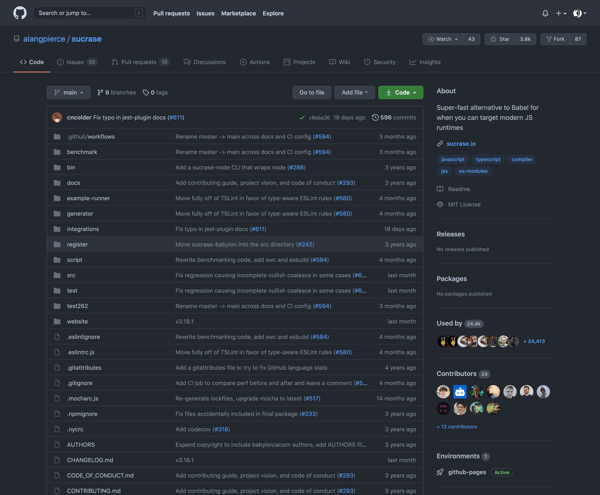Open the Security tab

pos(380,62)
